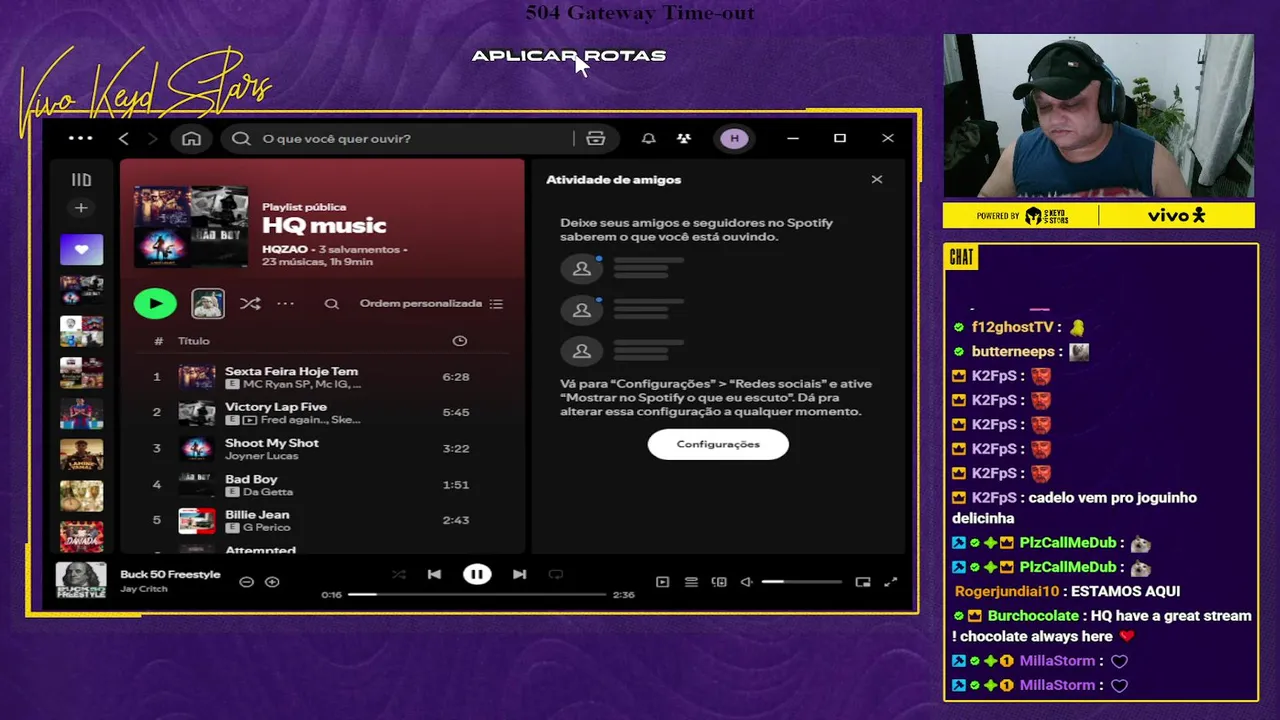The image size is (1280, 720).
Task: Click now playing album art 'Buck 50 Freestyle'
Action: [x=81, y=581]
